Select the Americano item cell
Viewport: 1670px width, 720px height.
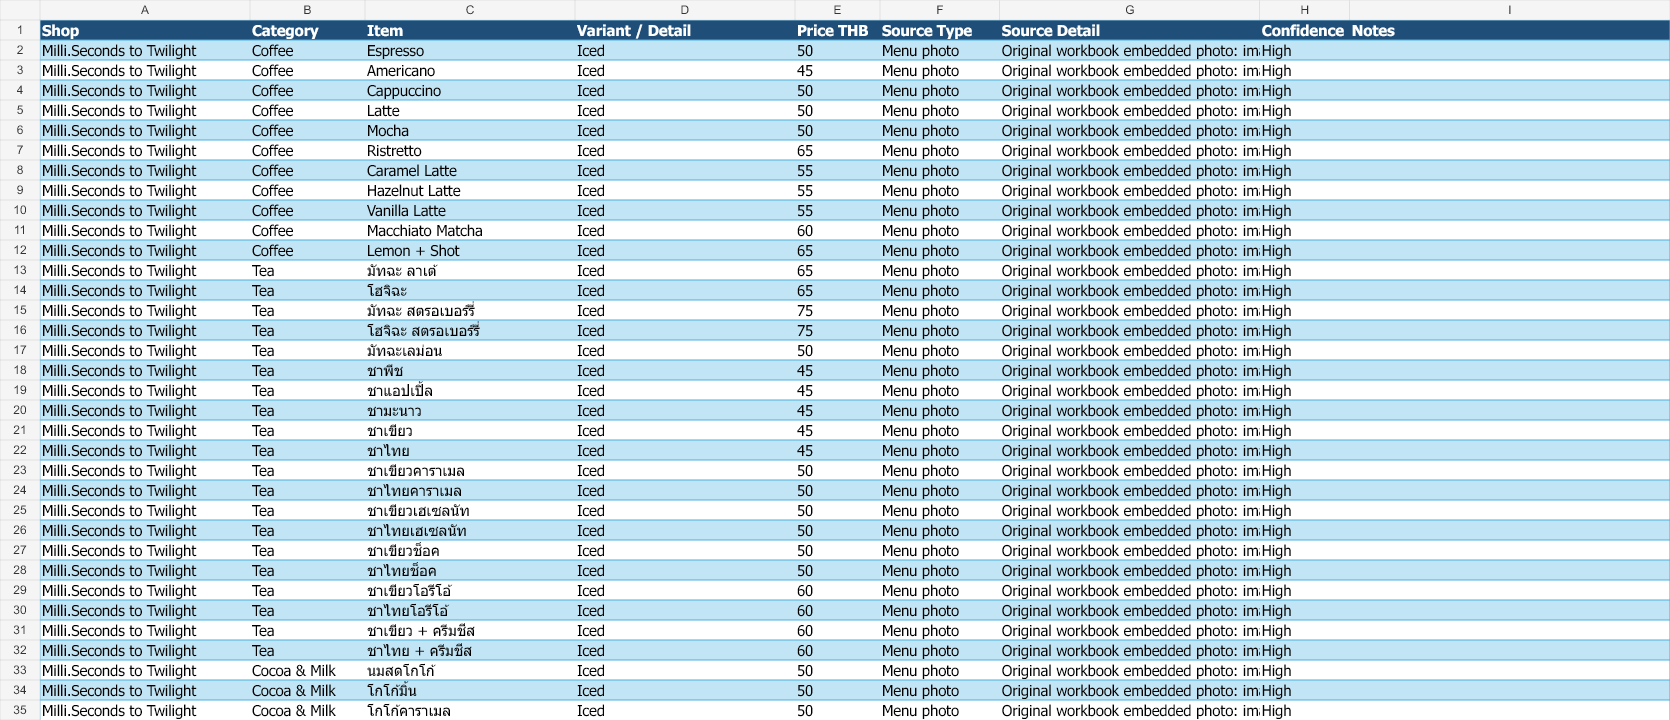pos(470,71)
